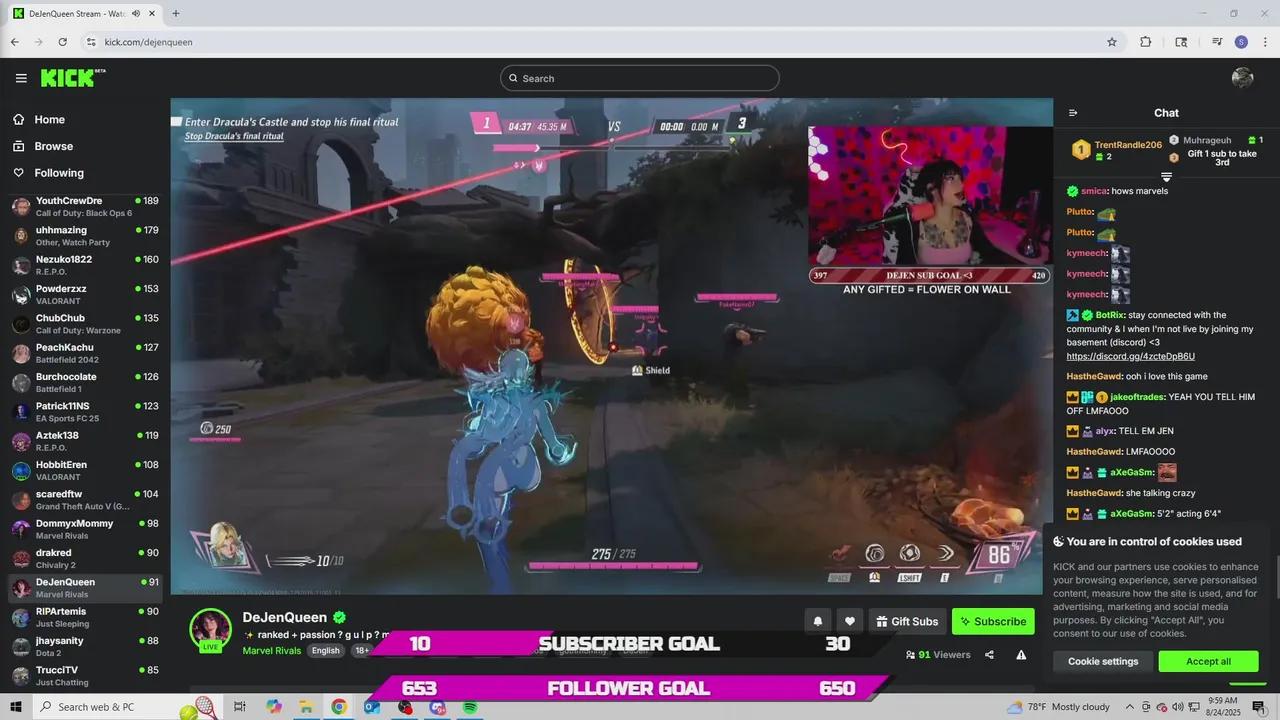Select the DeJenQueen Stream browser tab
Image resolution: width=1280 pixels, height=720 pixels.
point(85,14)
